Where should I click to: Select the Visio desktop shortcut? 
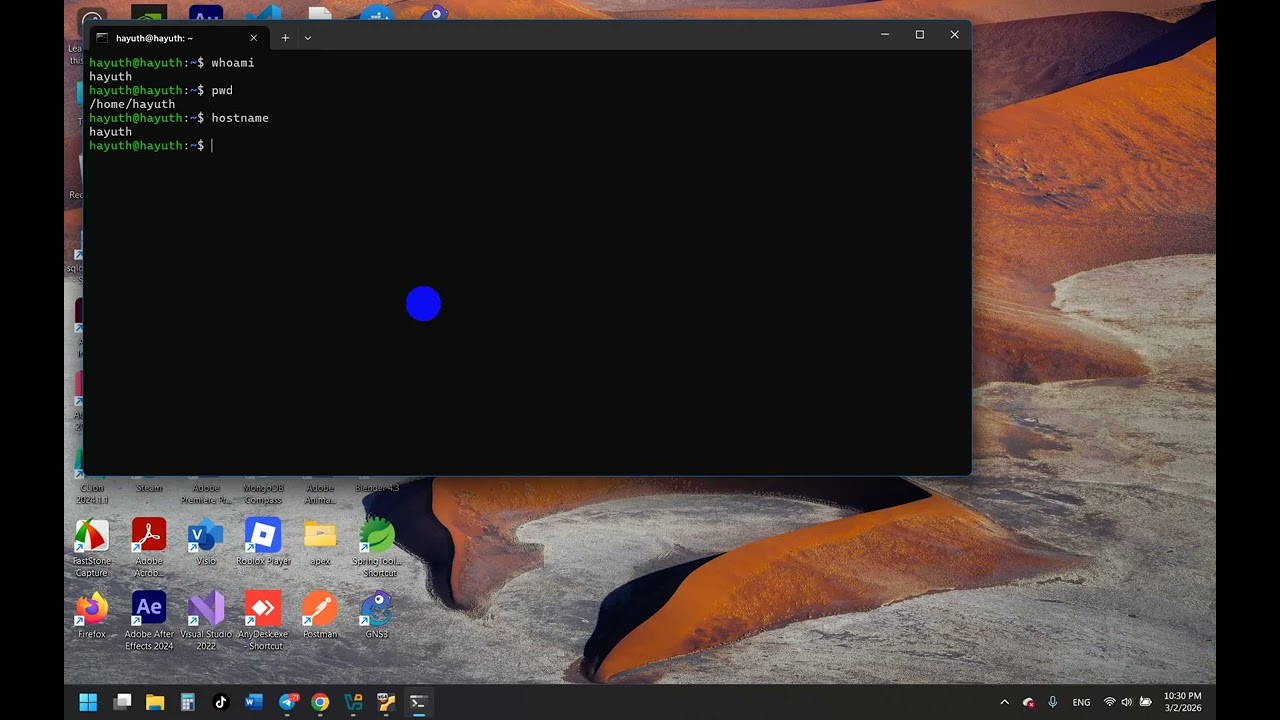[x=206, y=542]
